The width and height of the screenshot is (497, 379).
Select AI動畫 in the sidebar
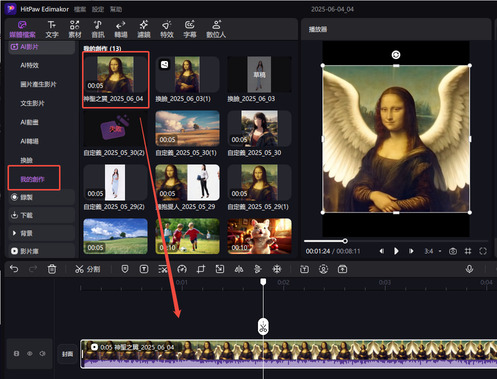(29, 122)
